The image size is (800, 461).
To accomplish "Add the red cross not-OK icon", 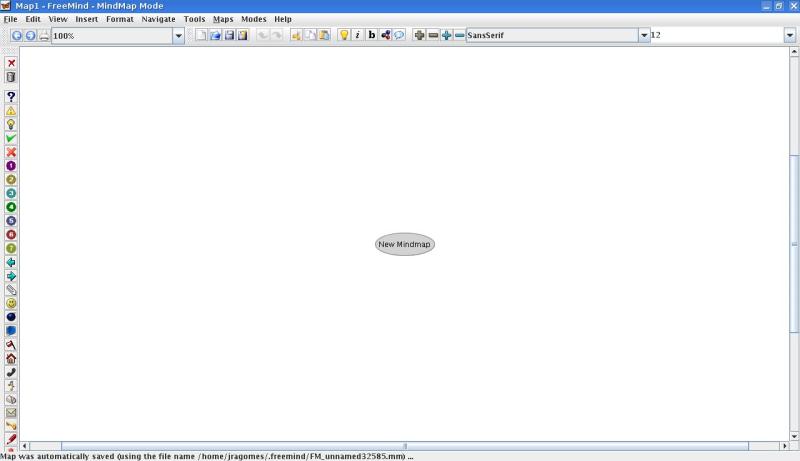I will tap(11, 152).
